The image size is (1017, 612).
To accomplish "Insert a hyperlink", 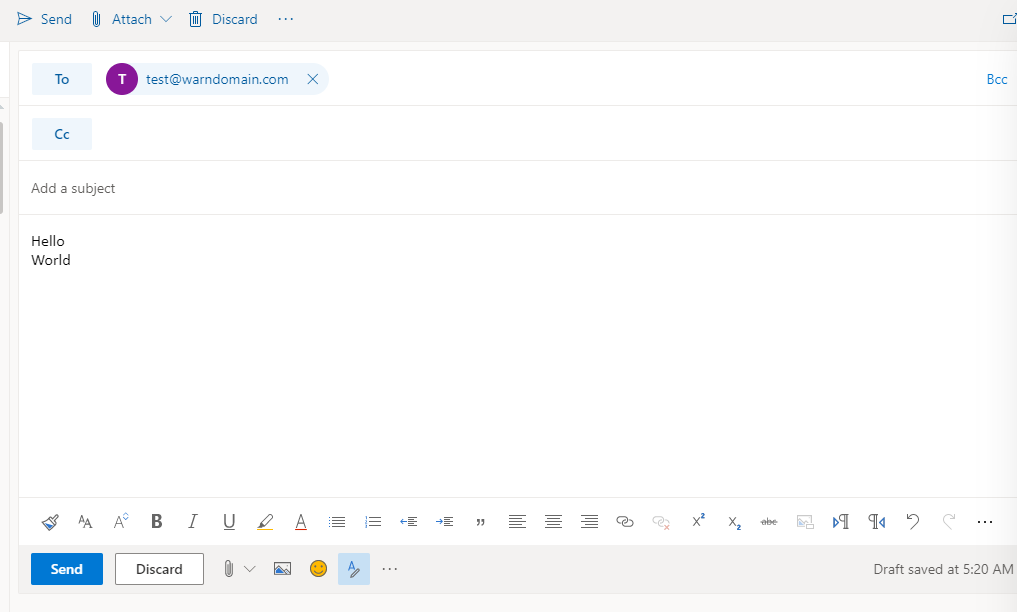I will pos(625,521).
